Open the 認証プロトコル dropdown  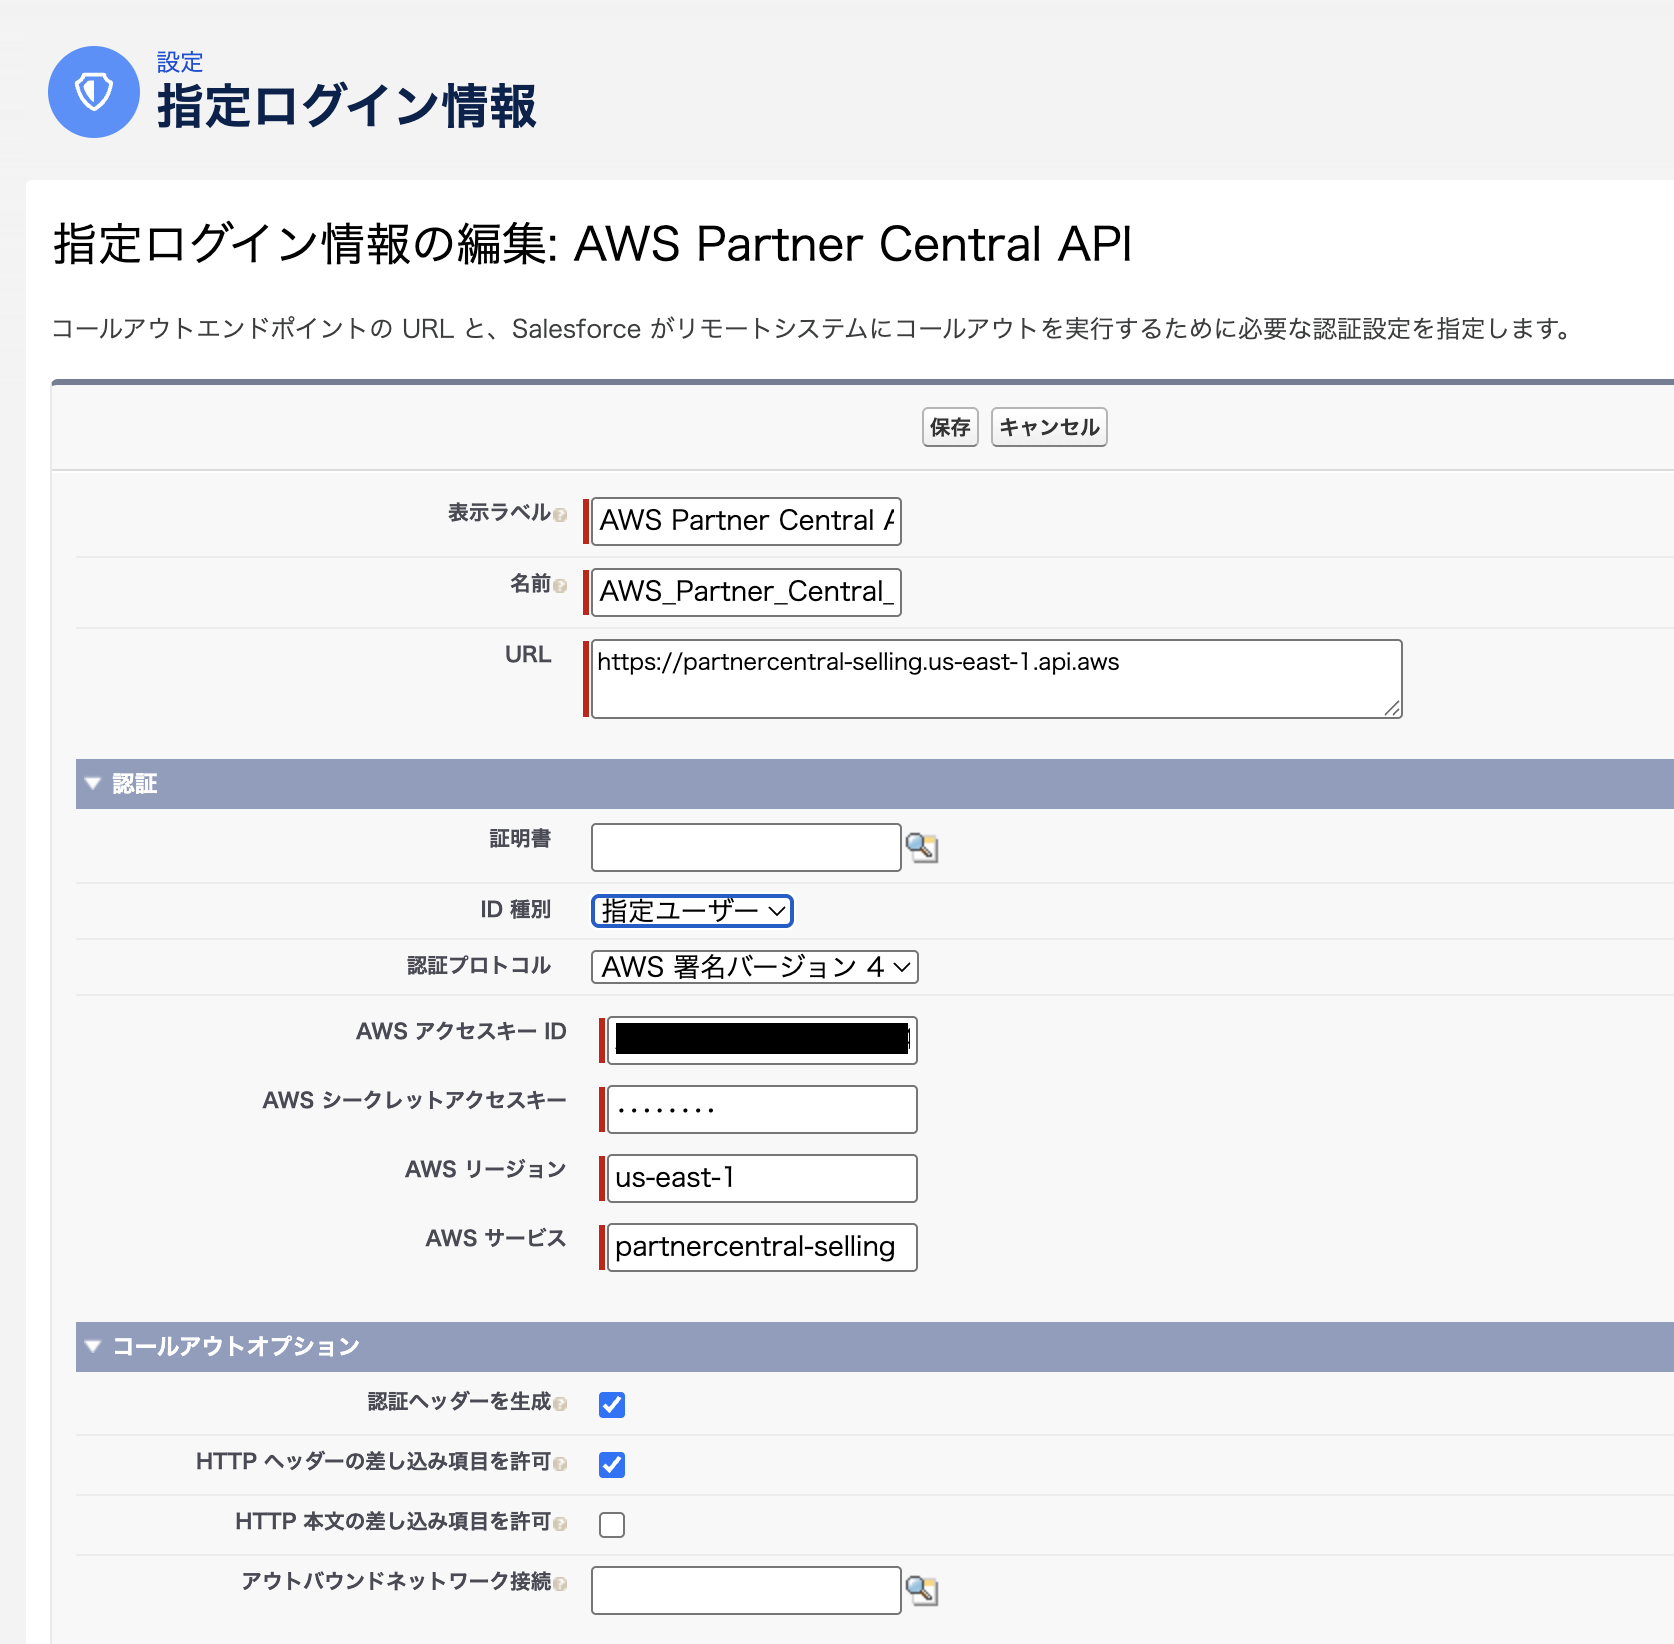point(755,967)
